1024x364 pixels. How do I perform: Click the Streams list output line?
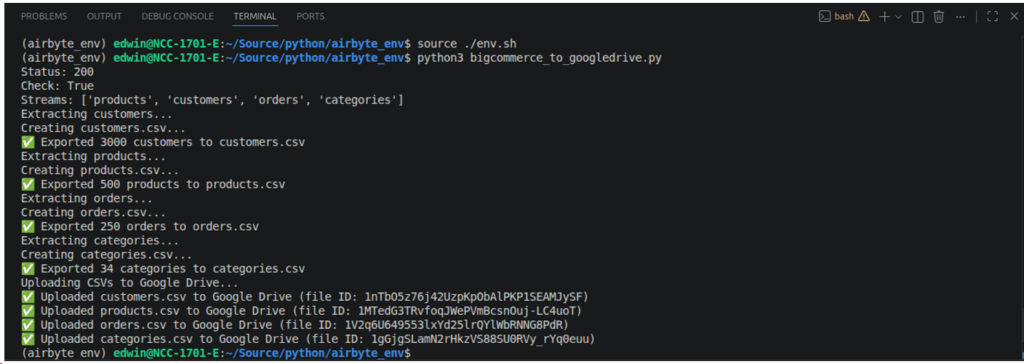tap(212, 100)
